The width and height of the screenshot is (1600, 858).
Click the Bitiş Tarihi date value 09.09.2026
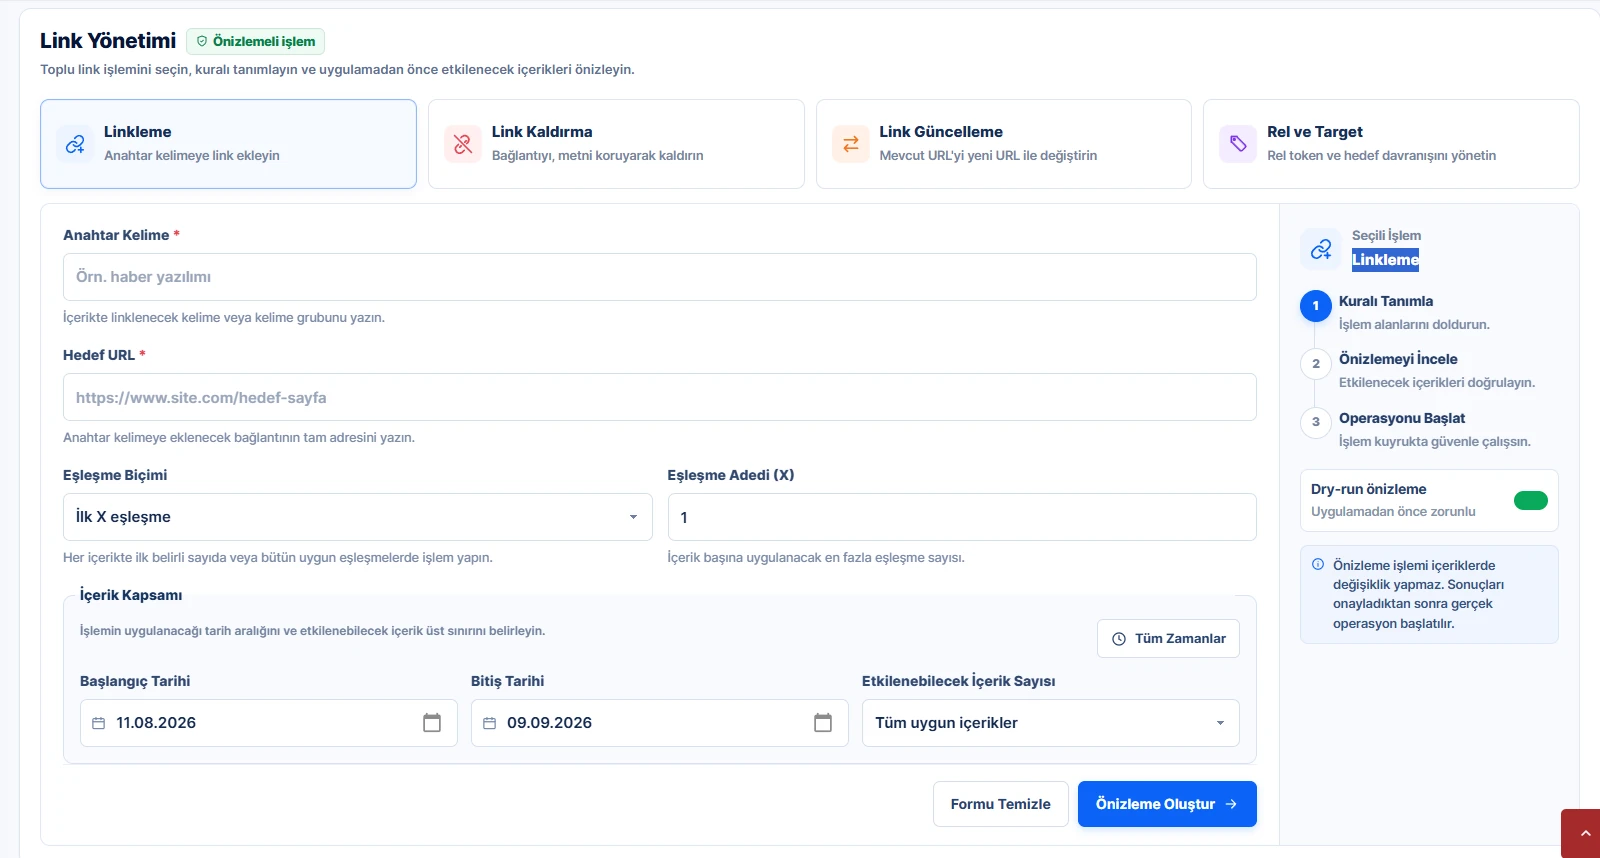tap(549, 723)
